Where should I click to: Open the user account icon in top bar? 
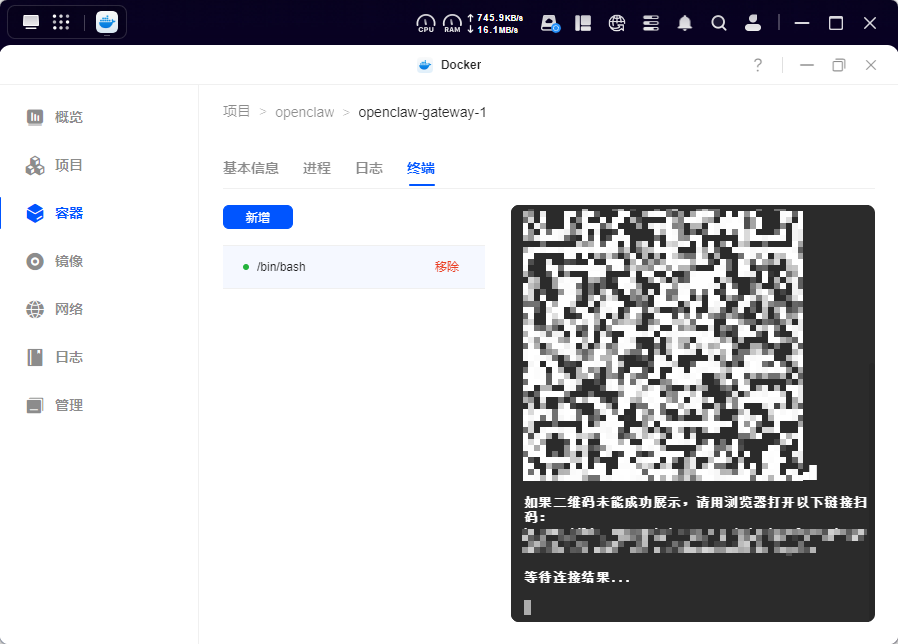pos(753,22)
